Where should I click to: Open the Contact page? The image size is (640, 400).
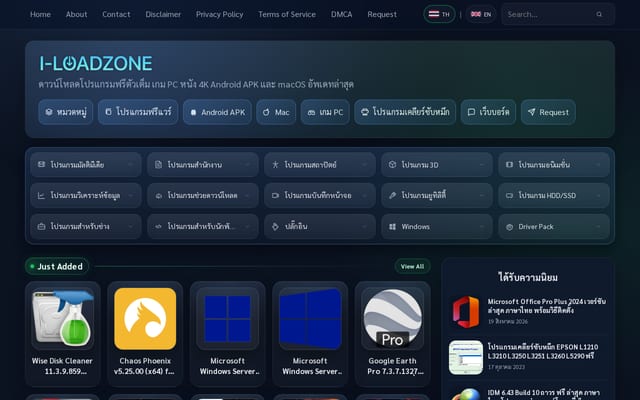coord(116,14)
